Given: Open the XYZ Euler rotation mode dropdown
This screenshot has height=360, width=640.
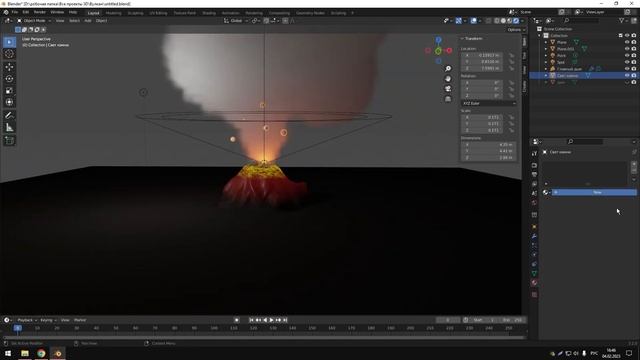Looking at the screenshot, I should tap(489, 103).
